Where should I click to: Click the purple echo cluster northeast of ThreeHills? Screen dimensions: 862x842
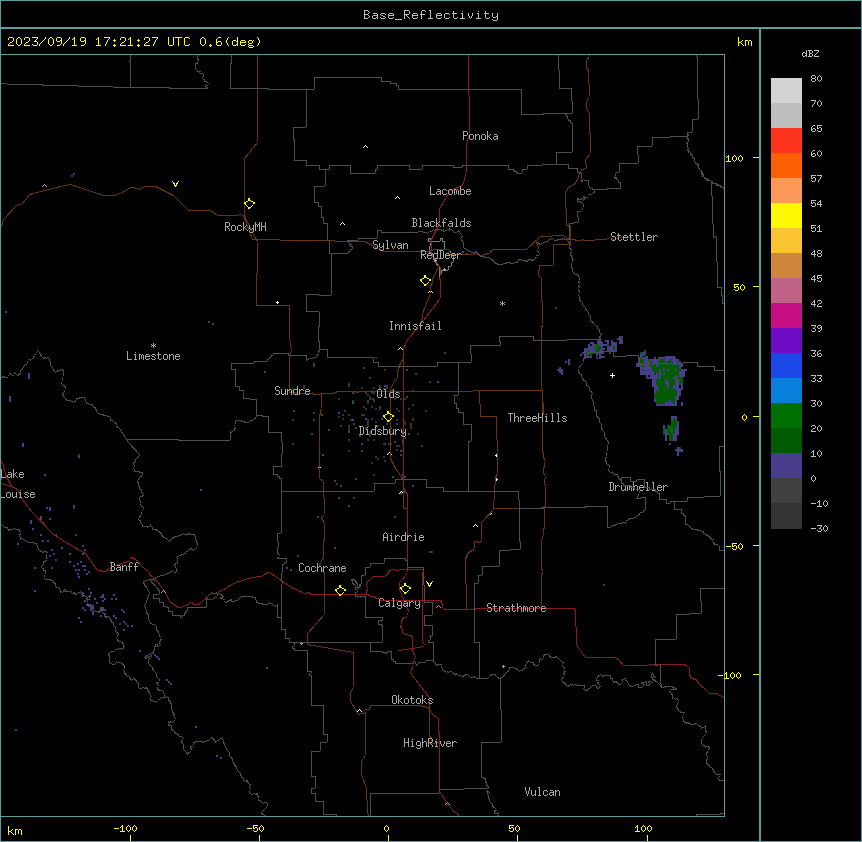tap(601, 348)
